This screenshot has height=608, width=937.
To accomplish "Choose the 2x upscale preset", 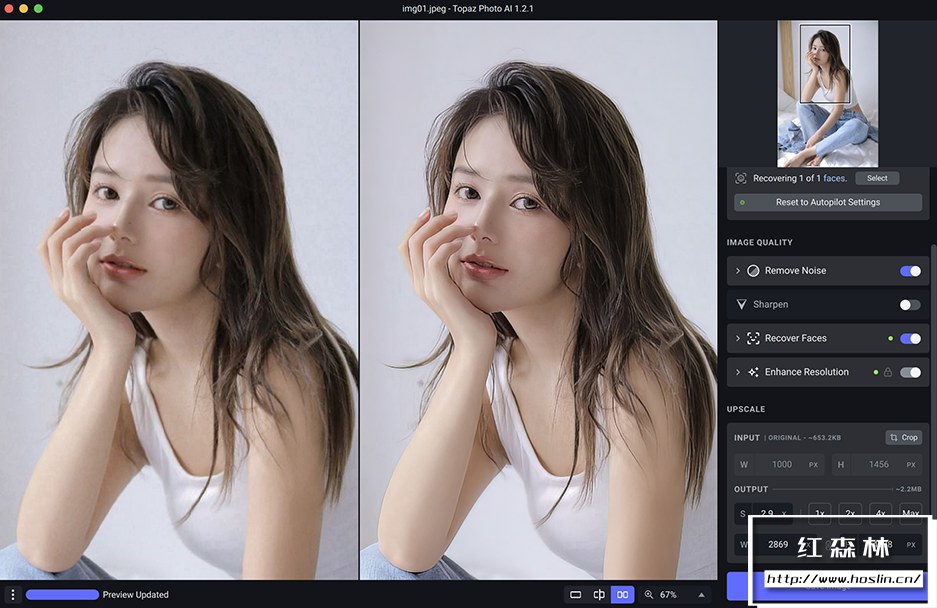I will tap(850, 512).
